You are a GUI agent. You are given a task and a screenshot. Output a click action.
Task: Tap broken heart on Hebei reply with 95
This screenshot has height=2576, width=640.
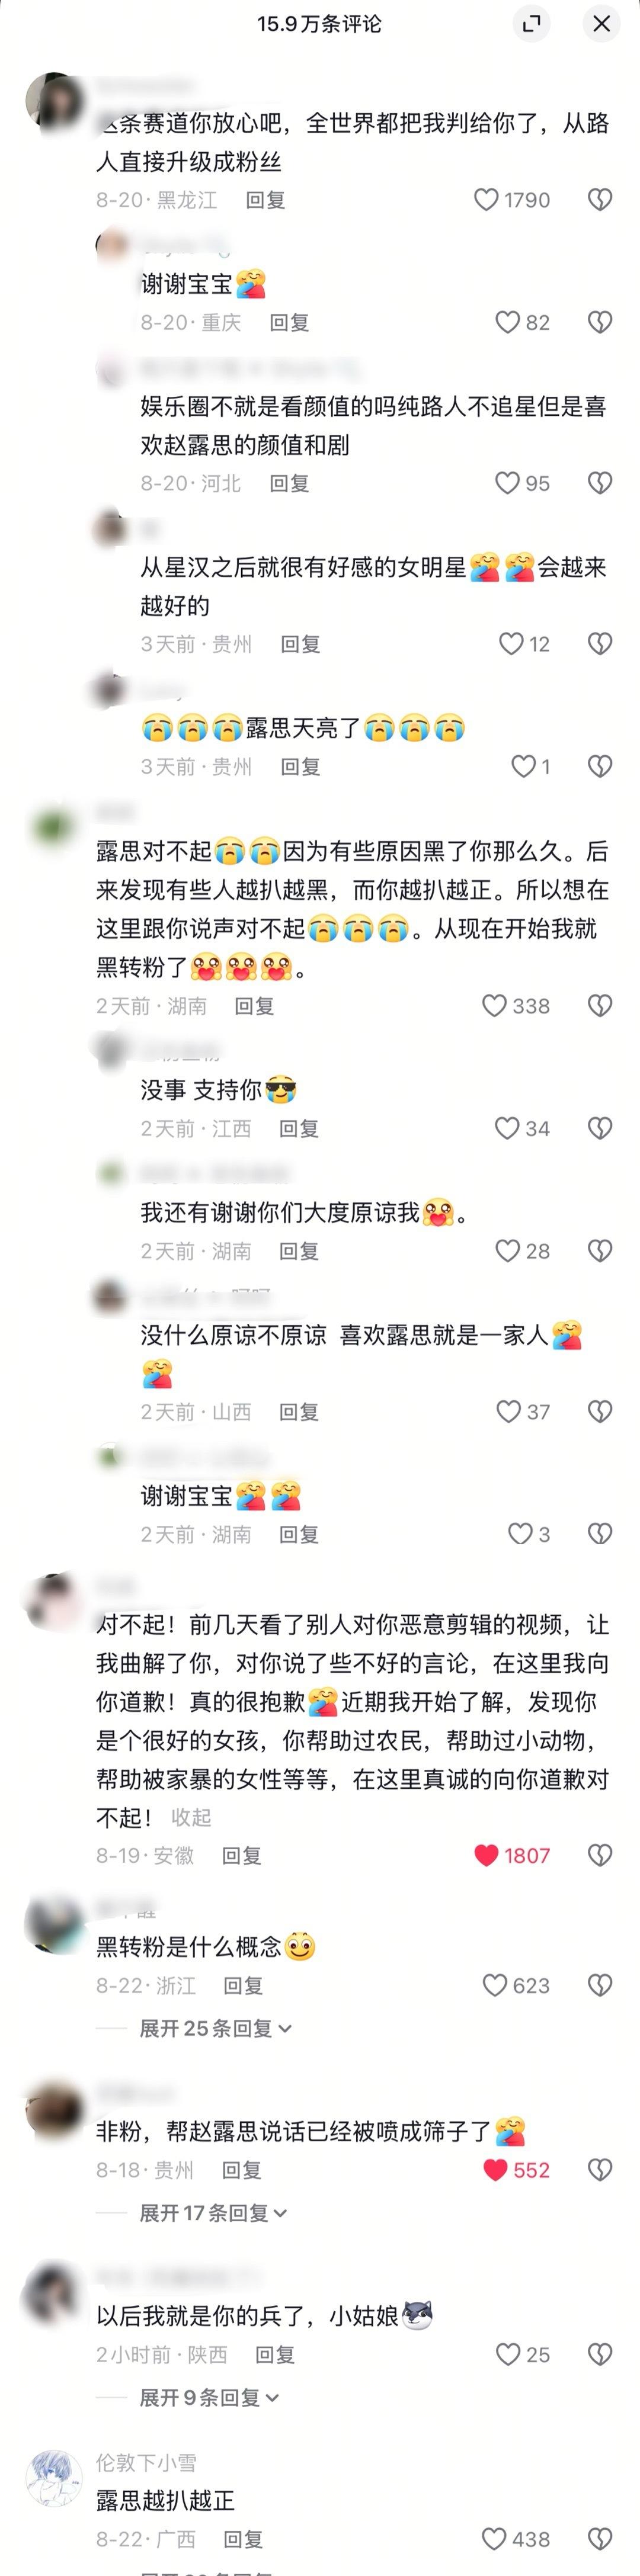click(599, 483)
